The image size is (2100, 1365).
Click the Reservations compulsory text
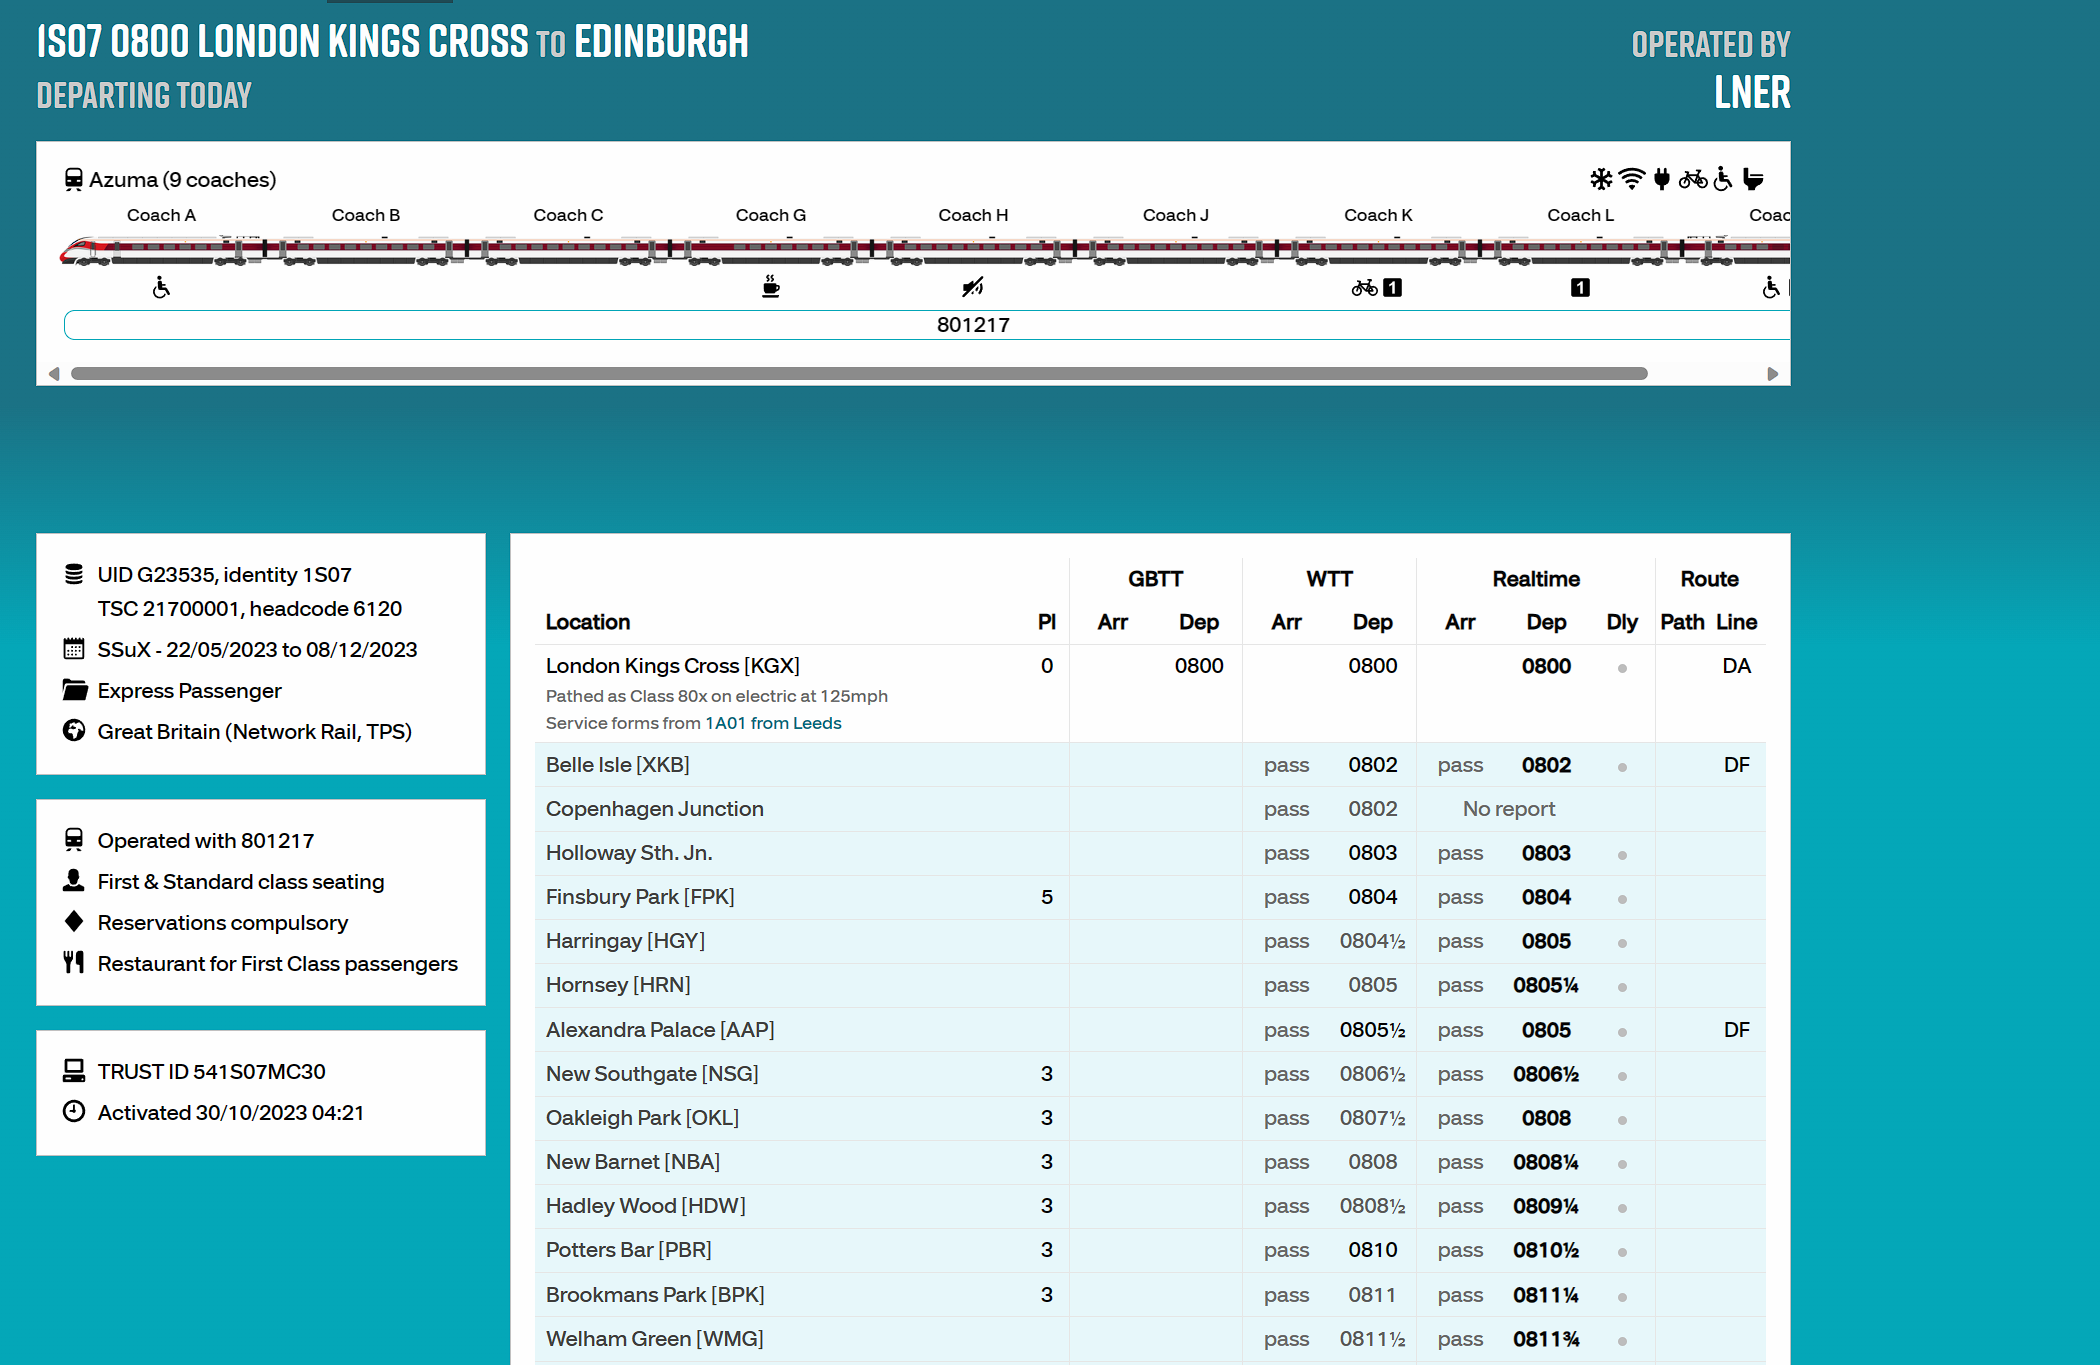click(223, 923)
